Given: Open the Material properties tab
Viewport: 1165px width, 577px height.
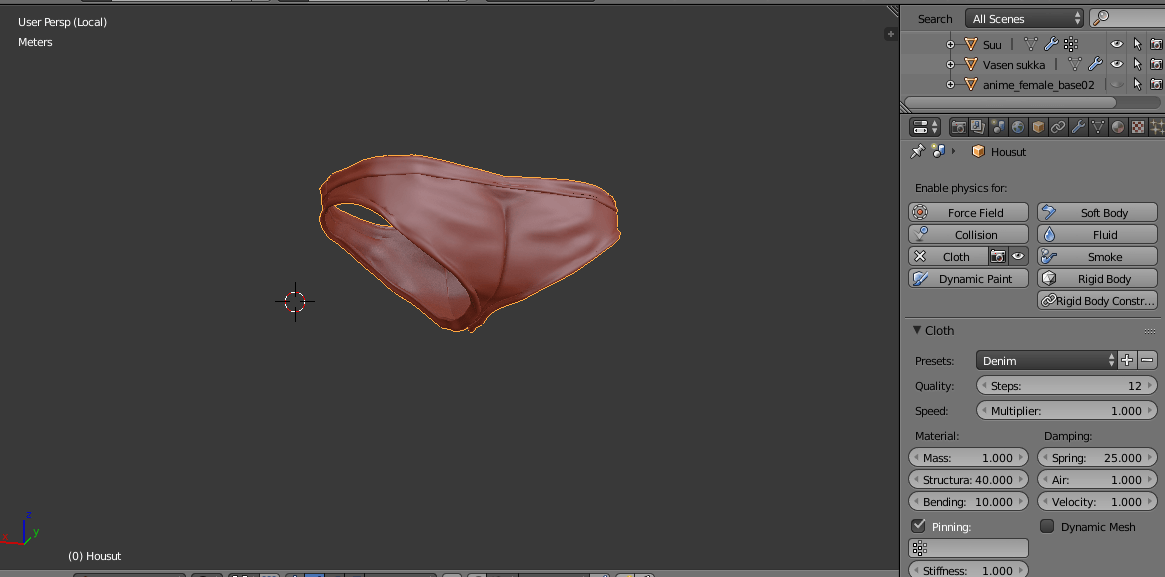Looking at the screenshot, I should coord(1116,127).
